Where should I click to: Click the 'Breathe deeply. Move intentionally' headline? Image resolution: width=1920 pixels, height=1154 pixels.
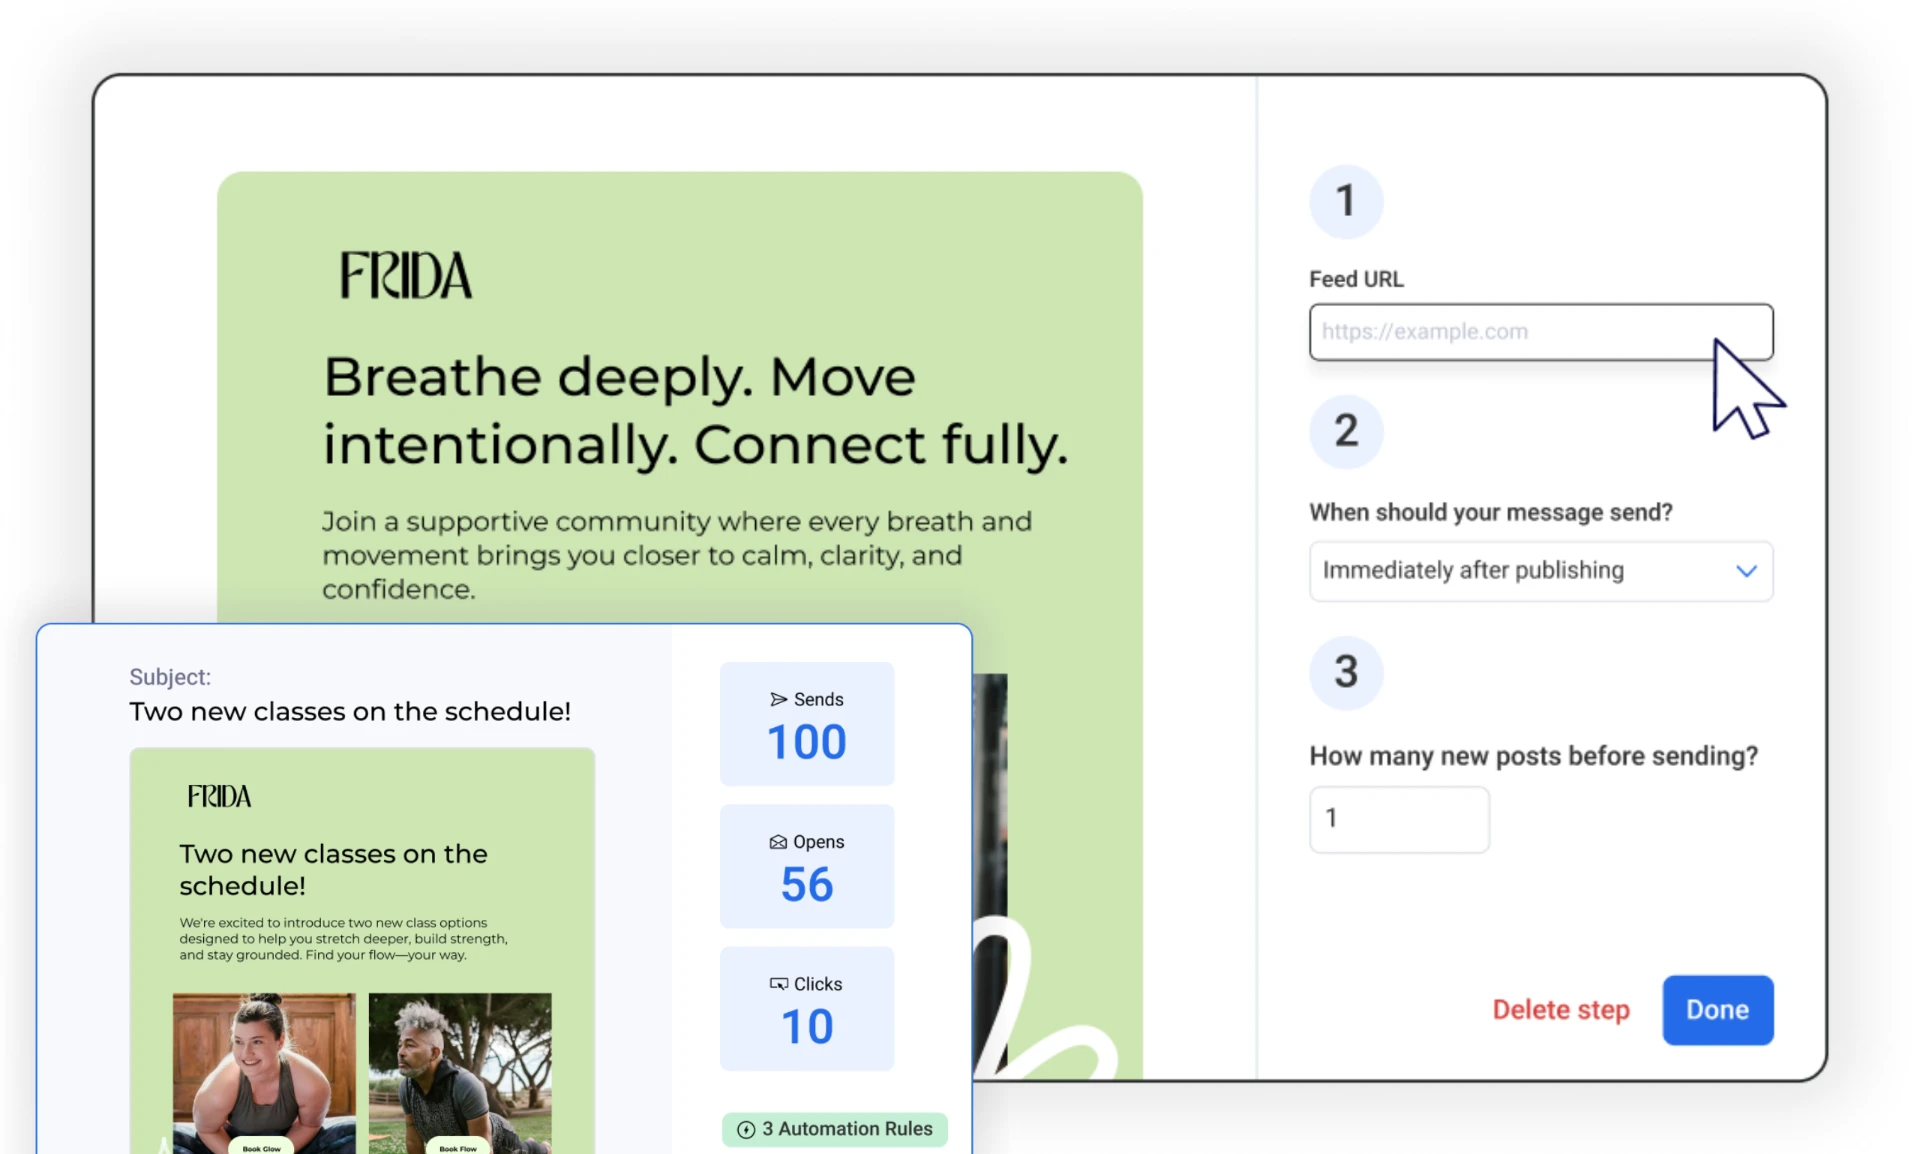tap(695, 411)
